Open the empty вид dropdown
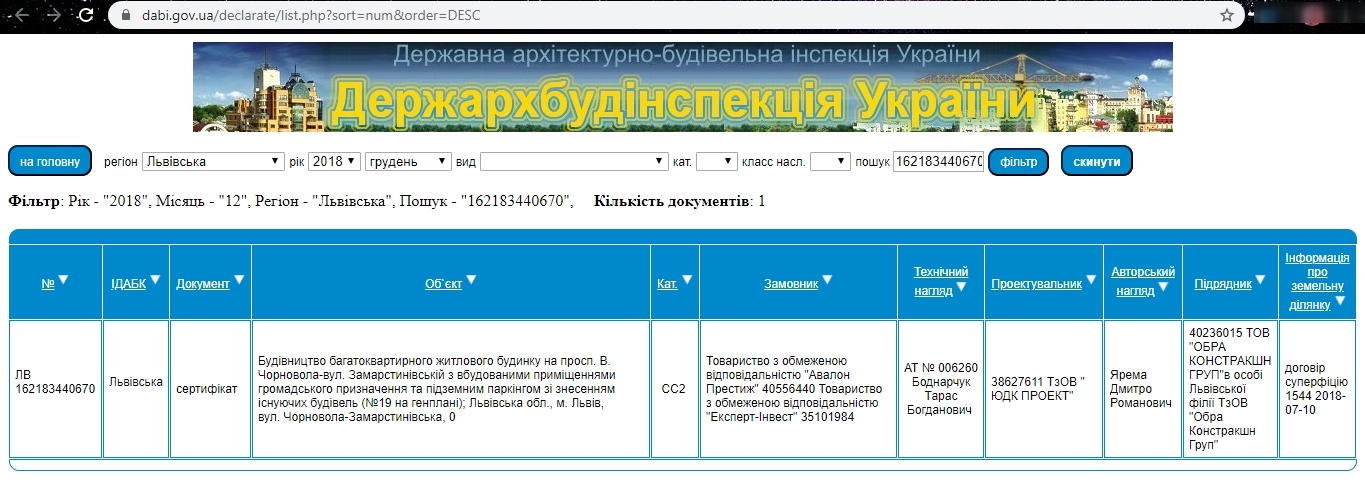 click(x=574, y=161)
